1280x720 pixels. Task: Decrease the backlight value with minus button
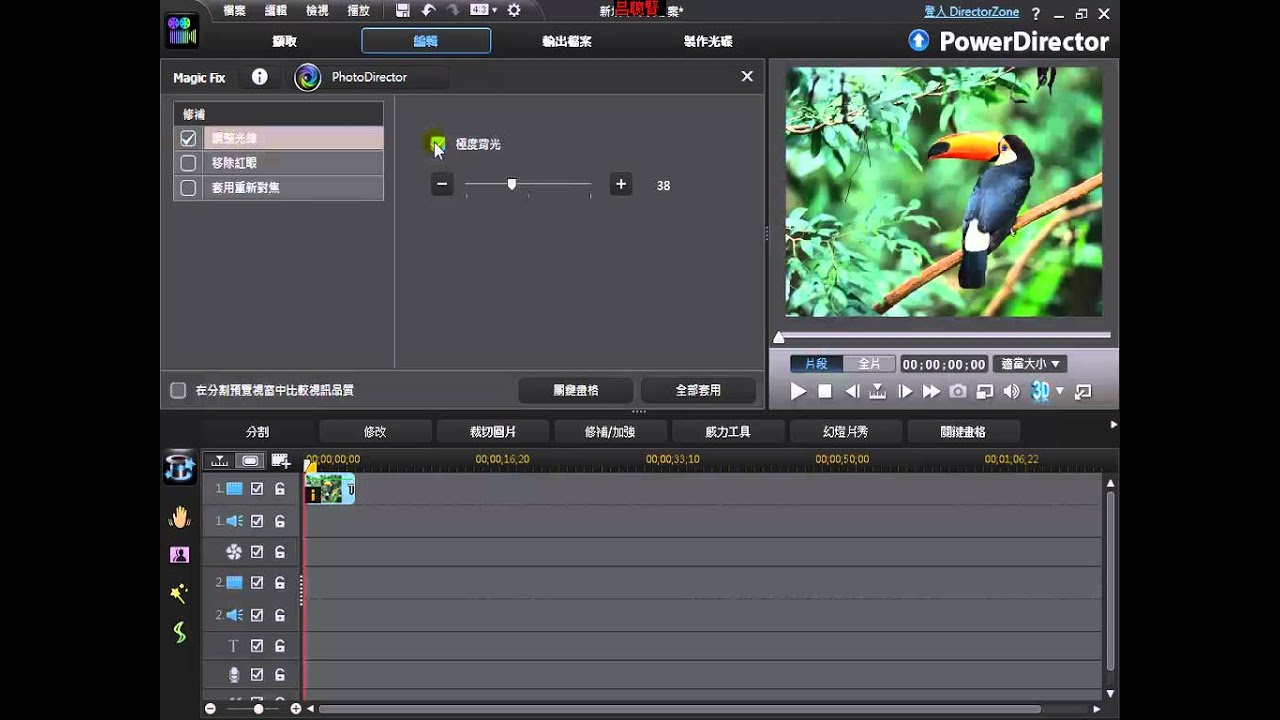pos(442,184)
